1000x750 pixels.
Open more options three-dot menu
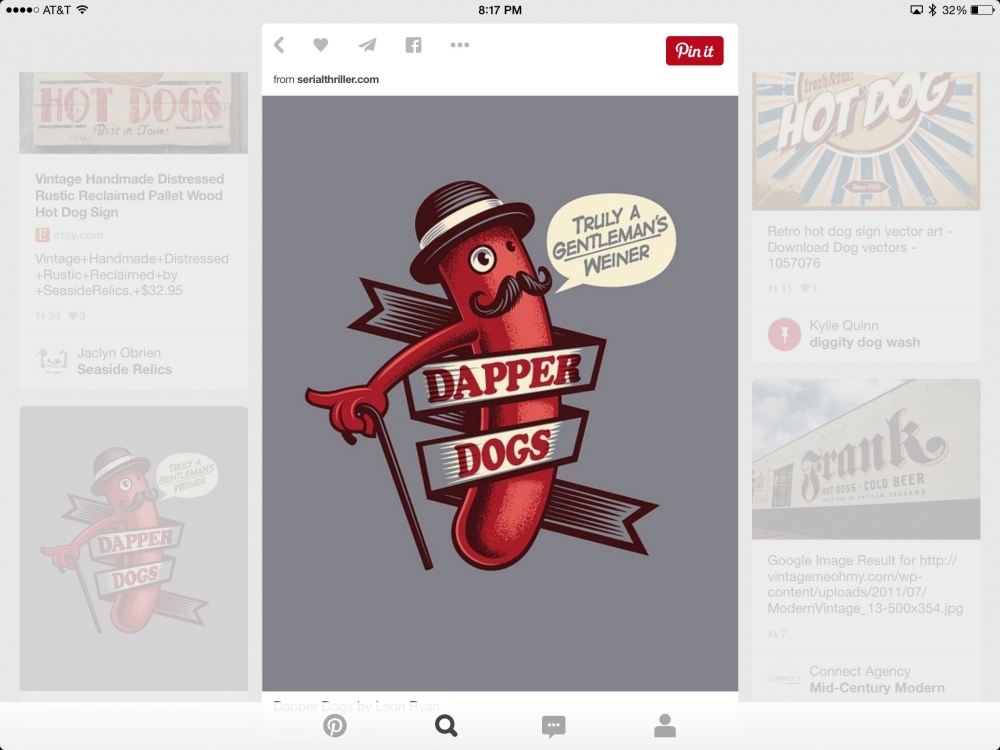pyautogui.click(x=459, y=45)
